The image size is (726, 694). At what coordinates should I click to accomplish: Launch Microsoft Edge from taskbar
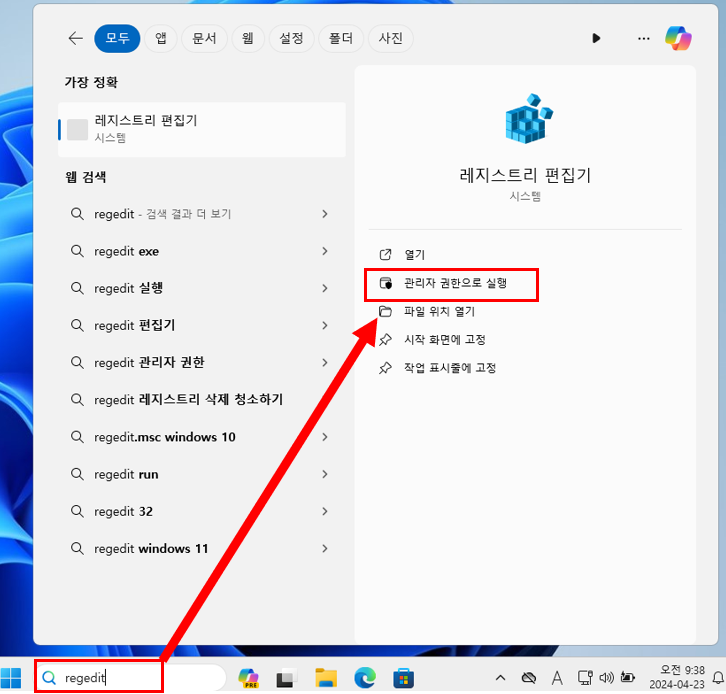pos(365,678)
